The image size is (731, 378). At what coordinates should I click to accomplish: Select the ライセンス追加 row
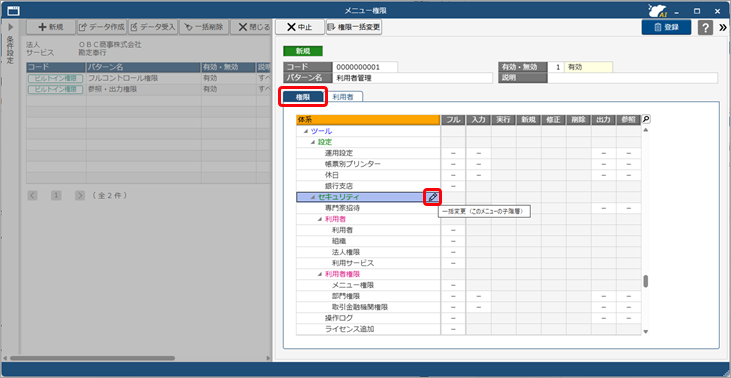click(368, 329)
